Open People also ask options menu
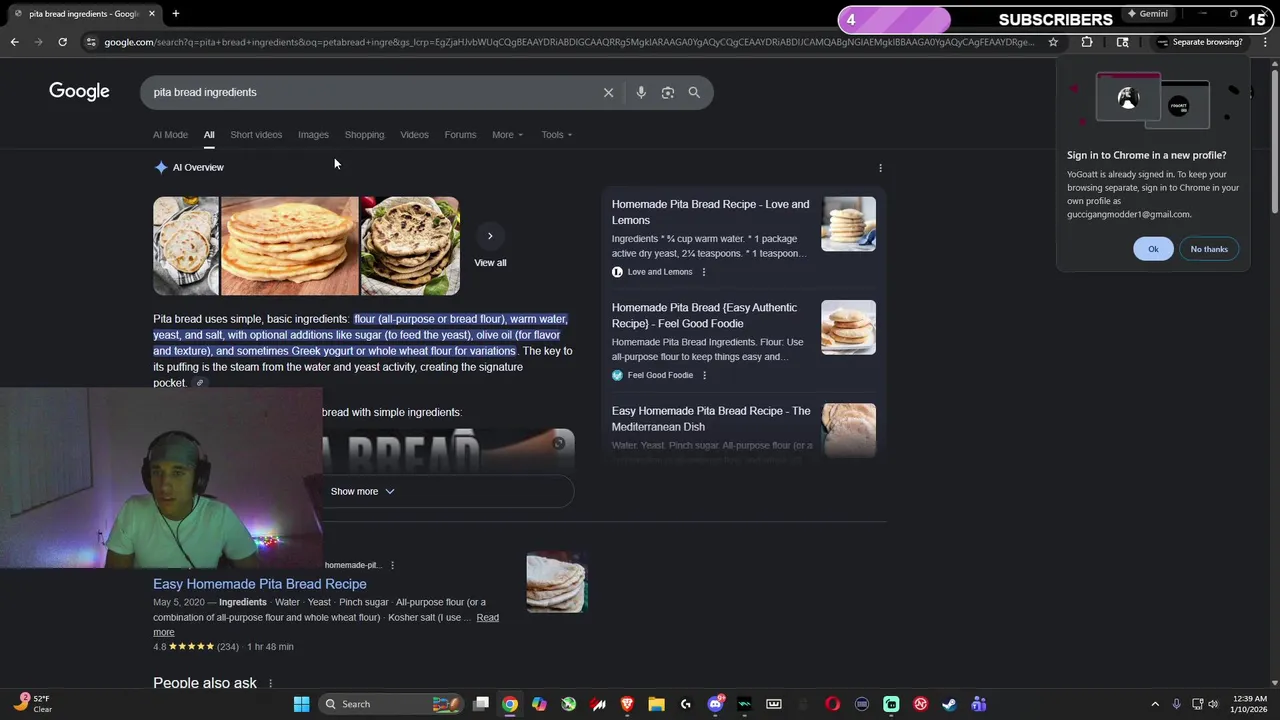Viewport: 1280px width, 720px height. coord(270,683)
